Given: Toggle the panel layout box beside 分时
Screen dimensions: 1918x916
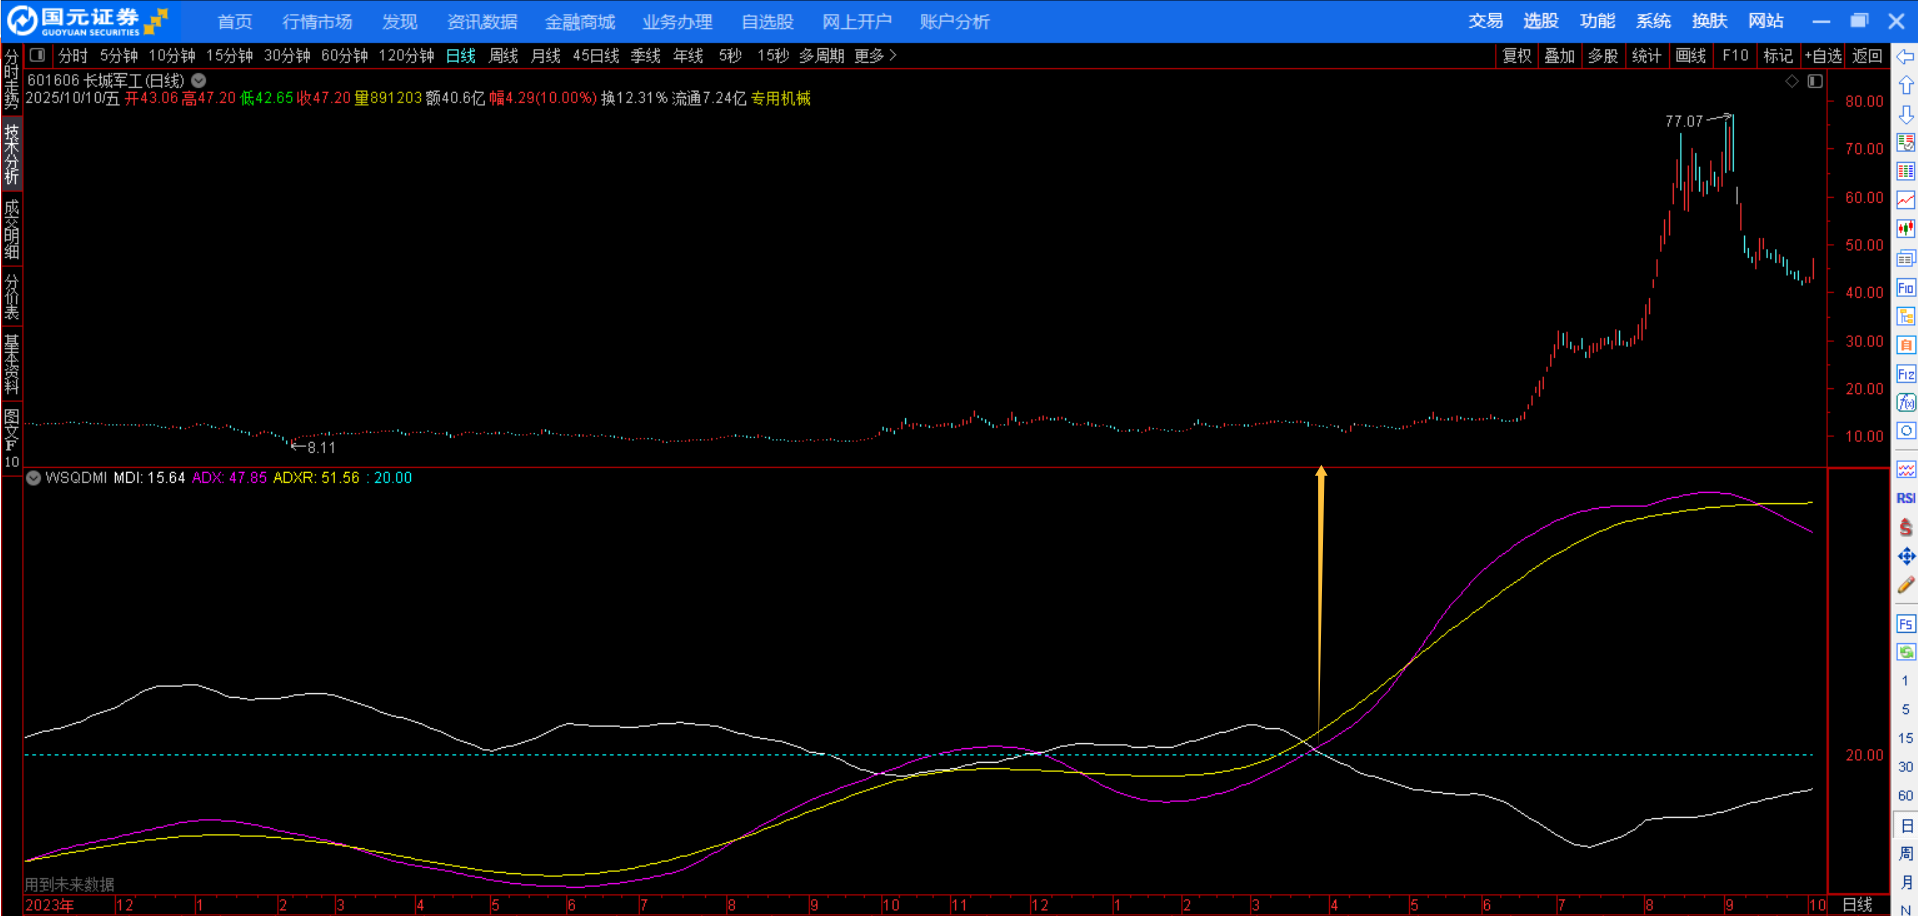Looking at the screenshot, I should [37, 56].
